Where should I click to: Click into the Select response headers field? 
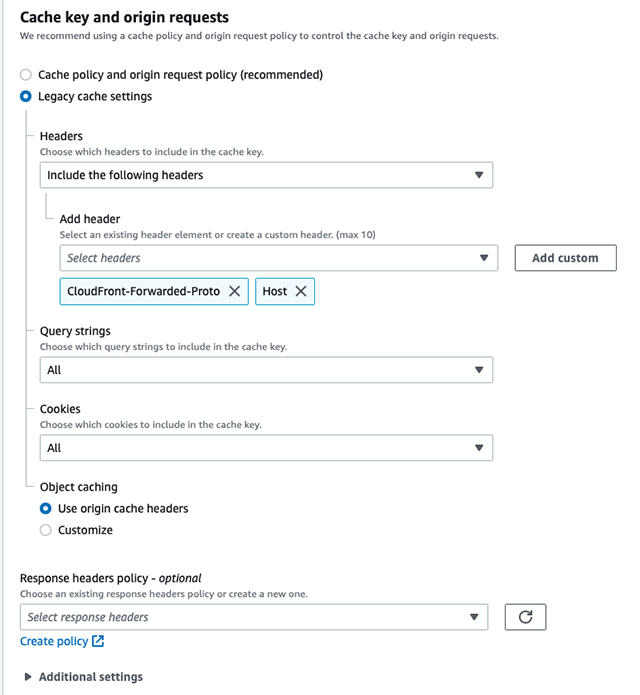[x=254, y=617]
